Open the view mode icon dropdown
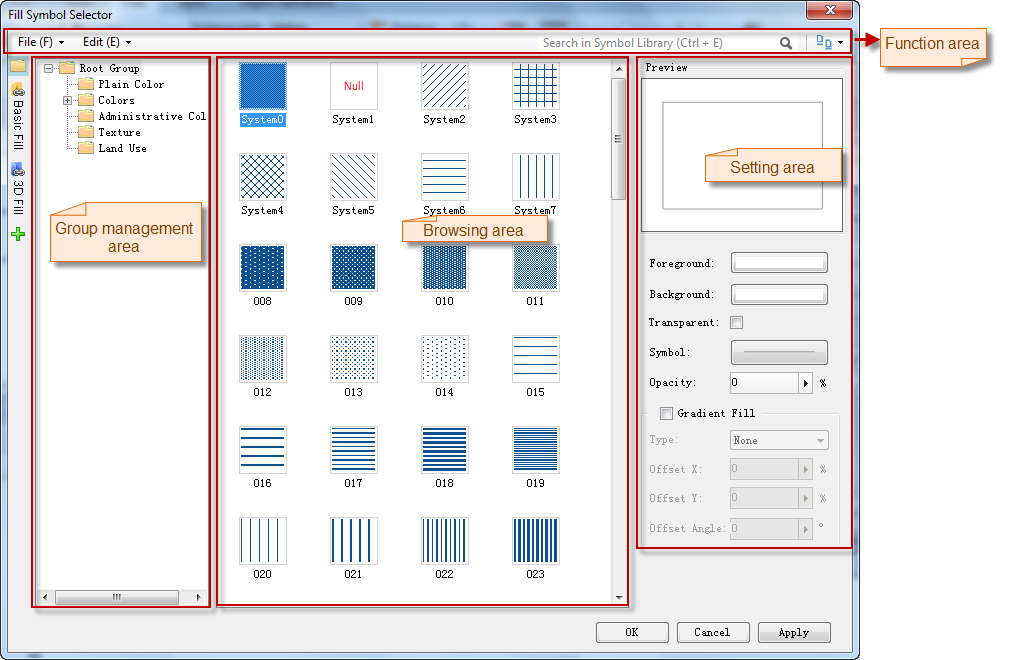The image size is (1010, 660). pos(830,43)
